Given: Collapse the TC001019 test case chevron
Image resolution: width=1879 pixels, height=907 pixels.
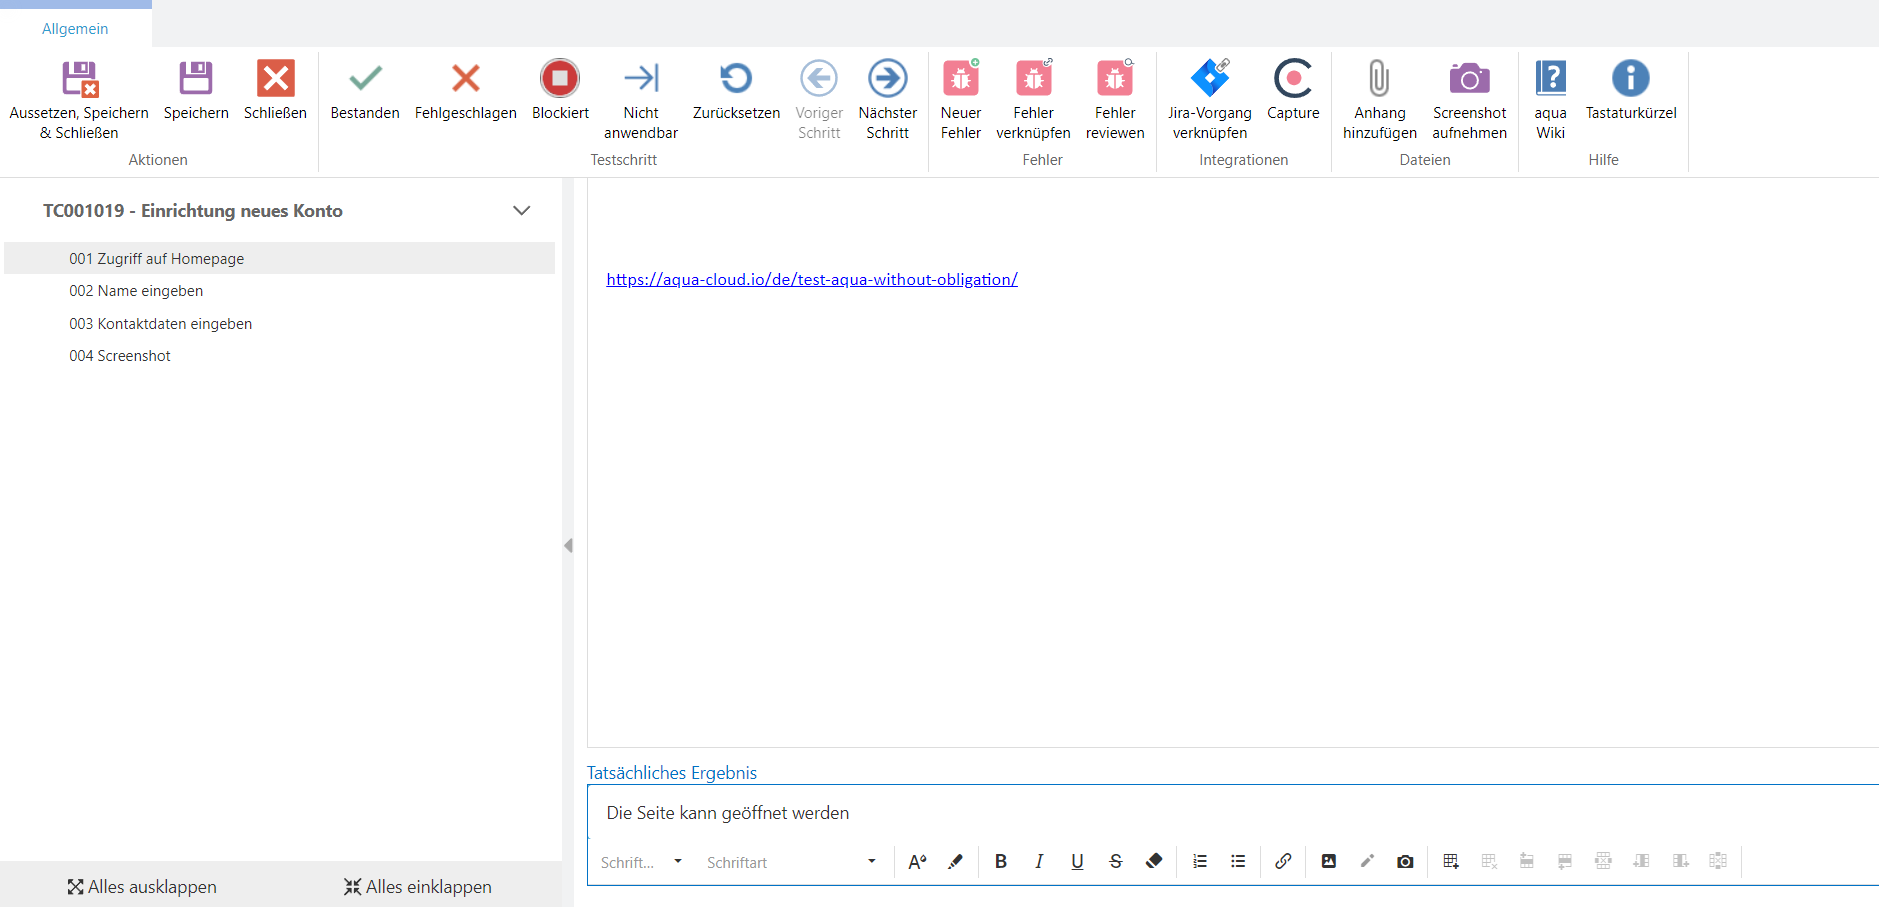Looking at the screenshot, I should click(521, 210).
